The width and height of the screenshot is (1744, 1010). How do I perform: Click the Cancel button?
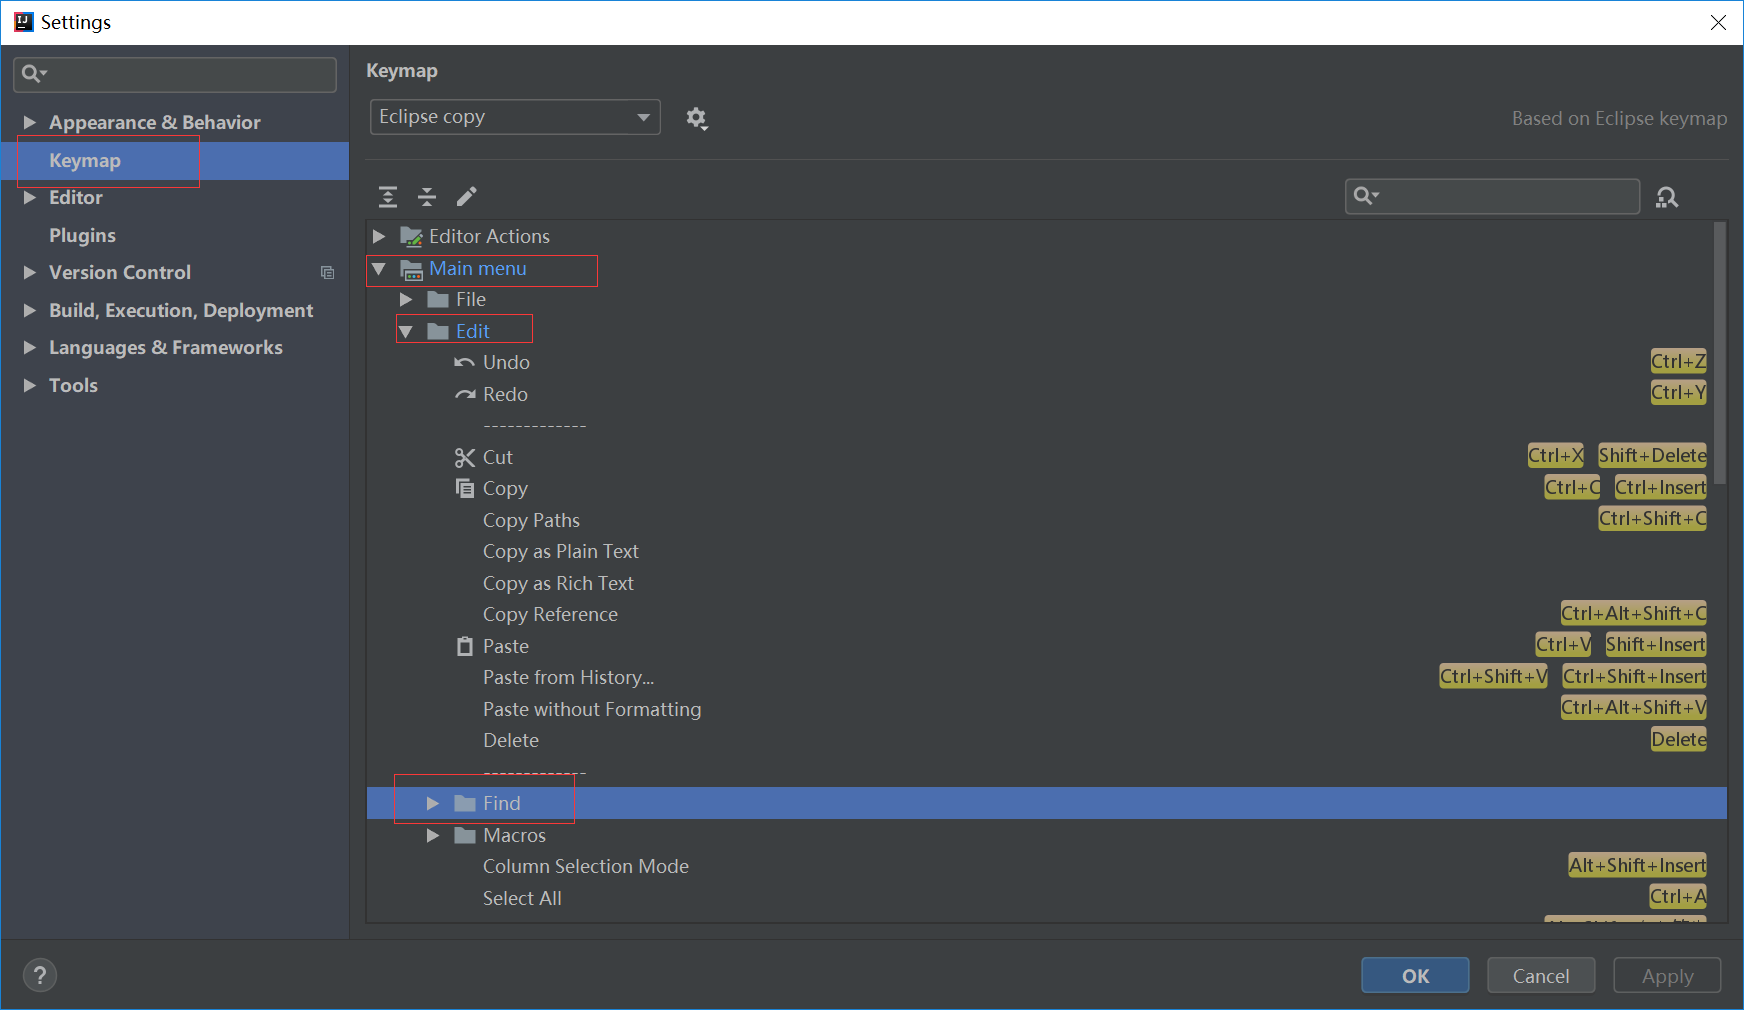pos(1541,975)
